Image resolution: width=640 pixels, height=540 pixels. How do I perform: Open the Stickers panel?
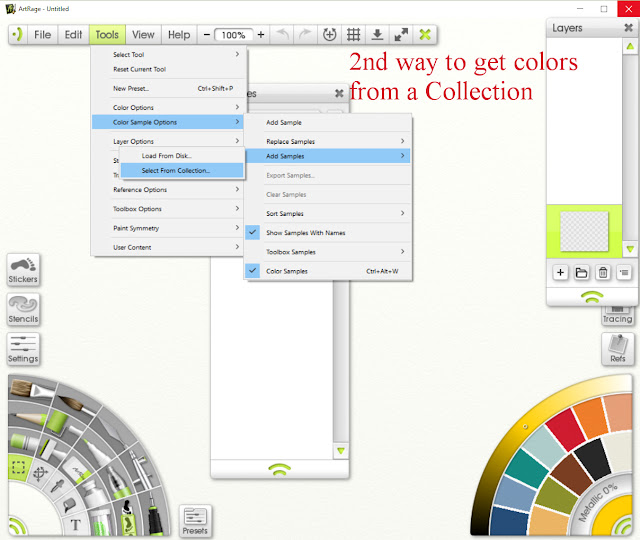[x=23, y=270]
